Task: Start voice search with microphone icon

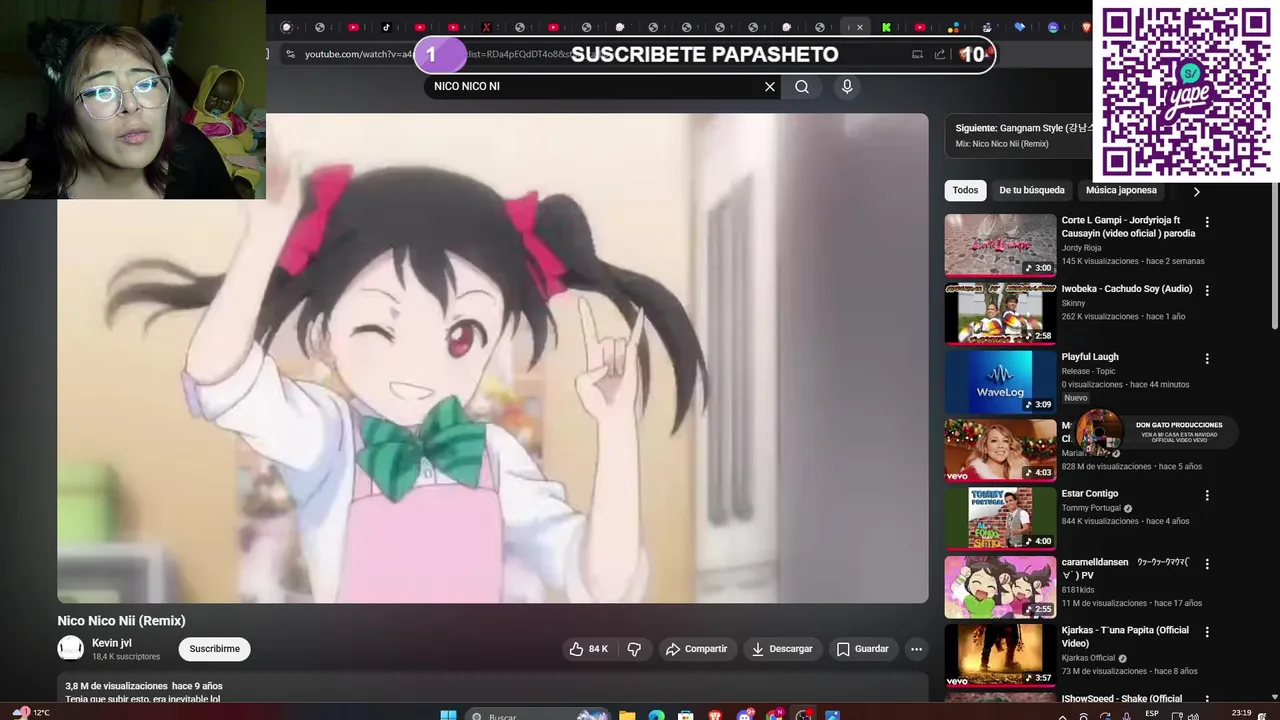Action: 847,87
